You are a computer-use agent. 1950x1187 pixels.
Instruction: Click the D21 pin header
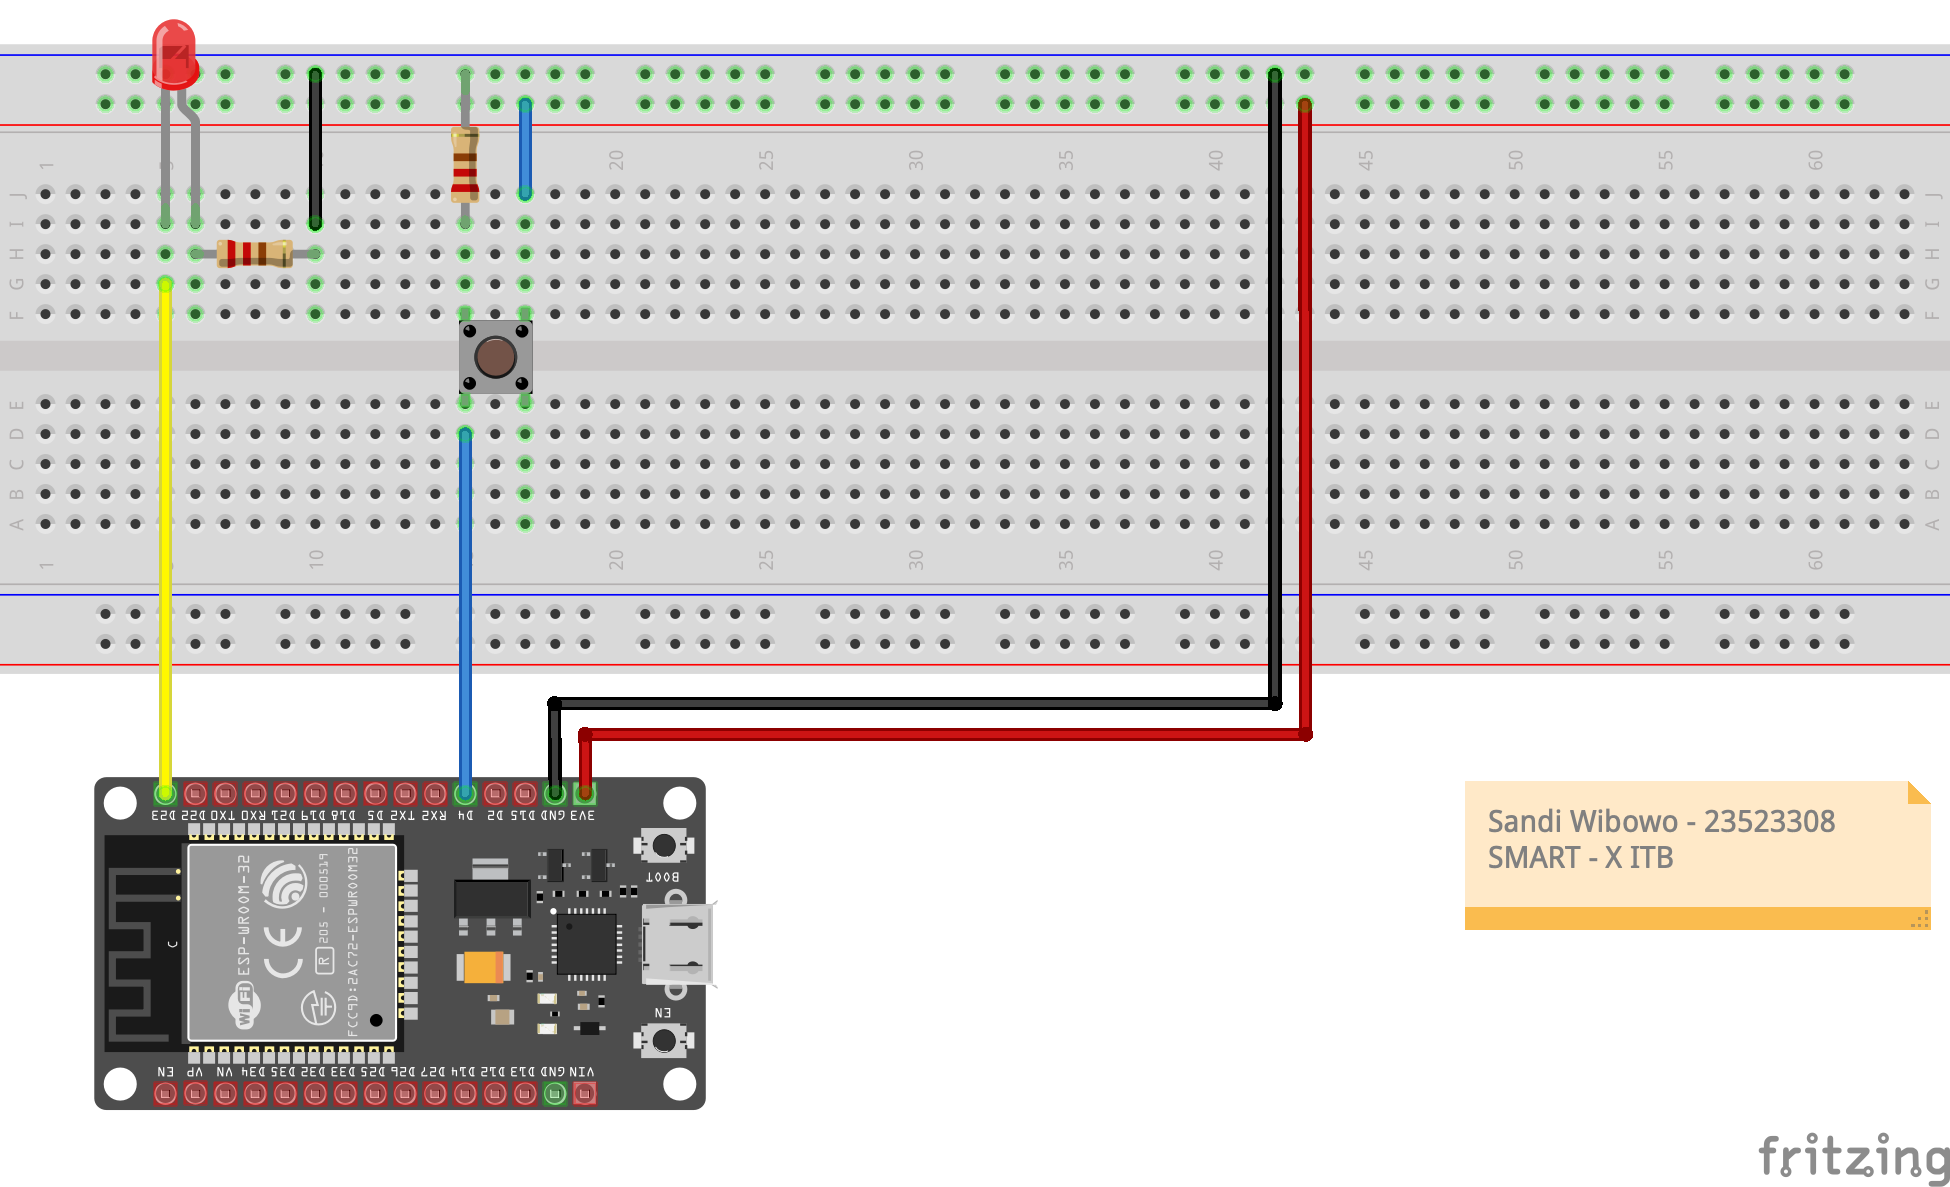click(x=285, y=794)
